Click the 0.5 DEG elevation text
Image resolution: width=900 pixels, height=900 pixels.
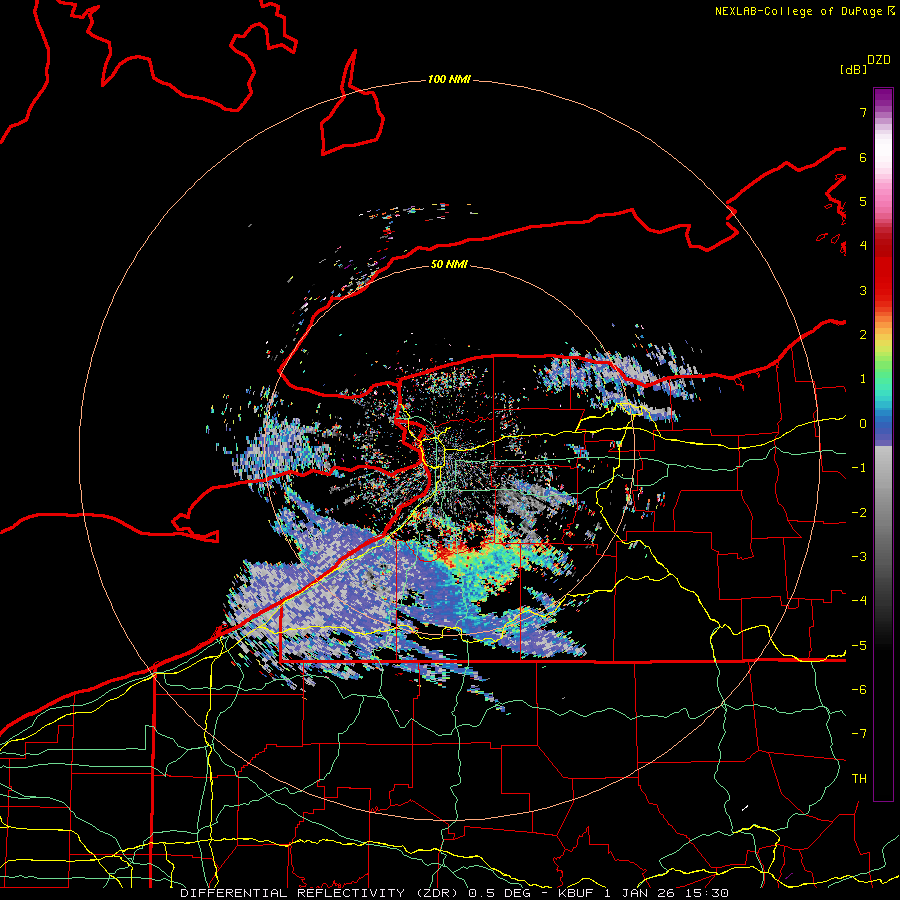(x=501, y=893)
